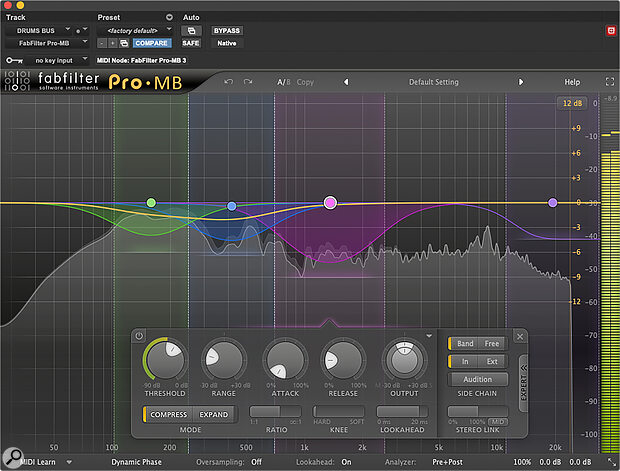Change Lookahead On setting
This screenshot has width=620, height=471.
[346, 462]
